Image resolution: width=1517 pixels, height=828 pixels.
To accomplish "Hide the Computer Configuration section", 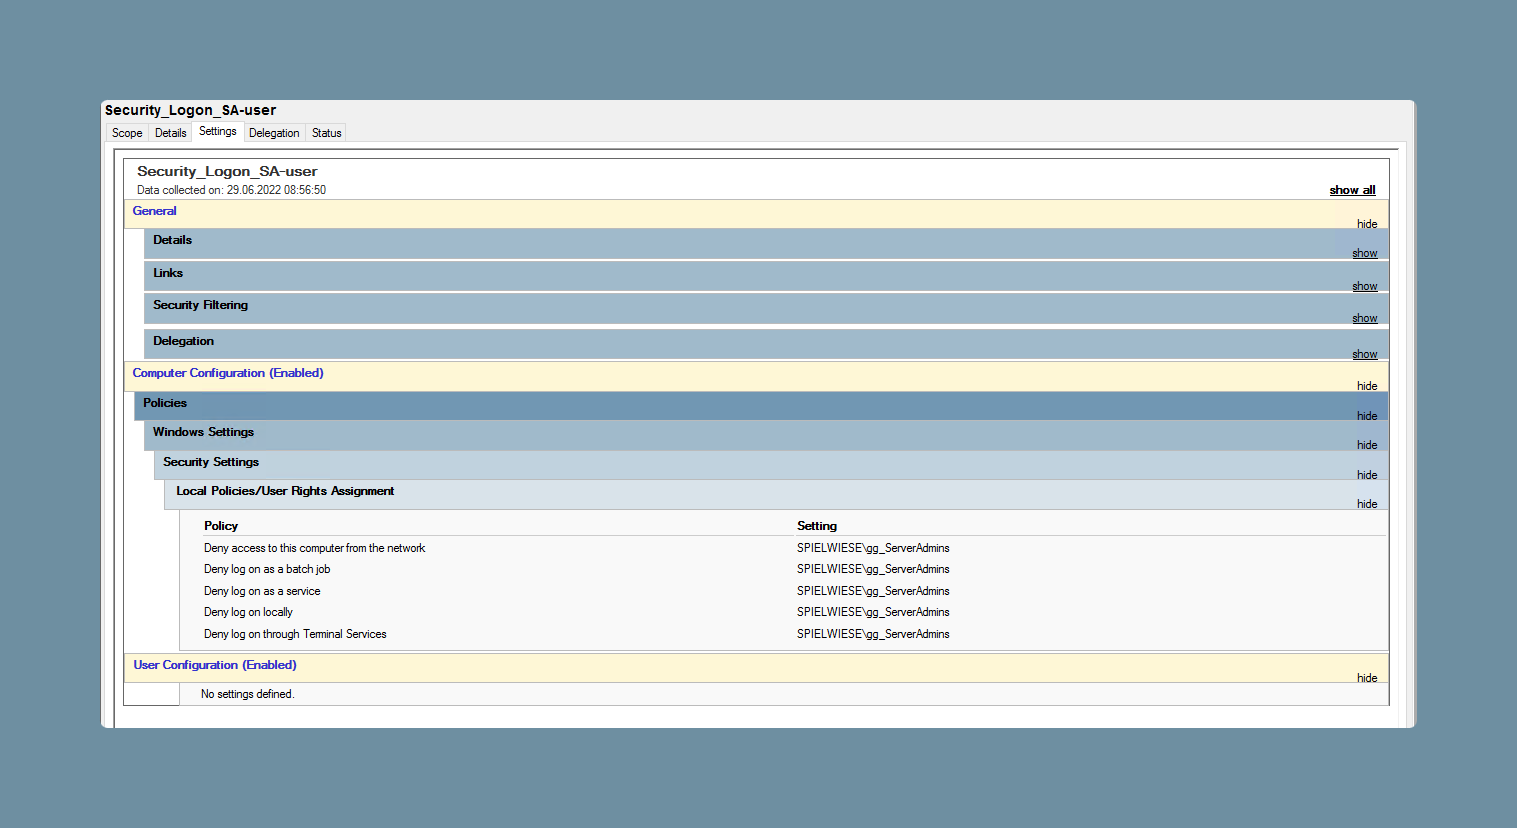I will (1367, 386).
